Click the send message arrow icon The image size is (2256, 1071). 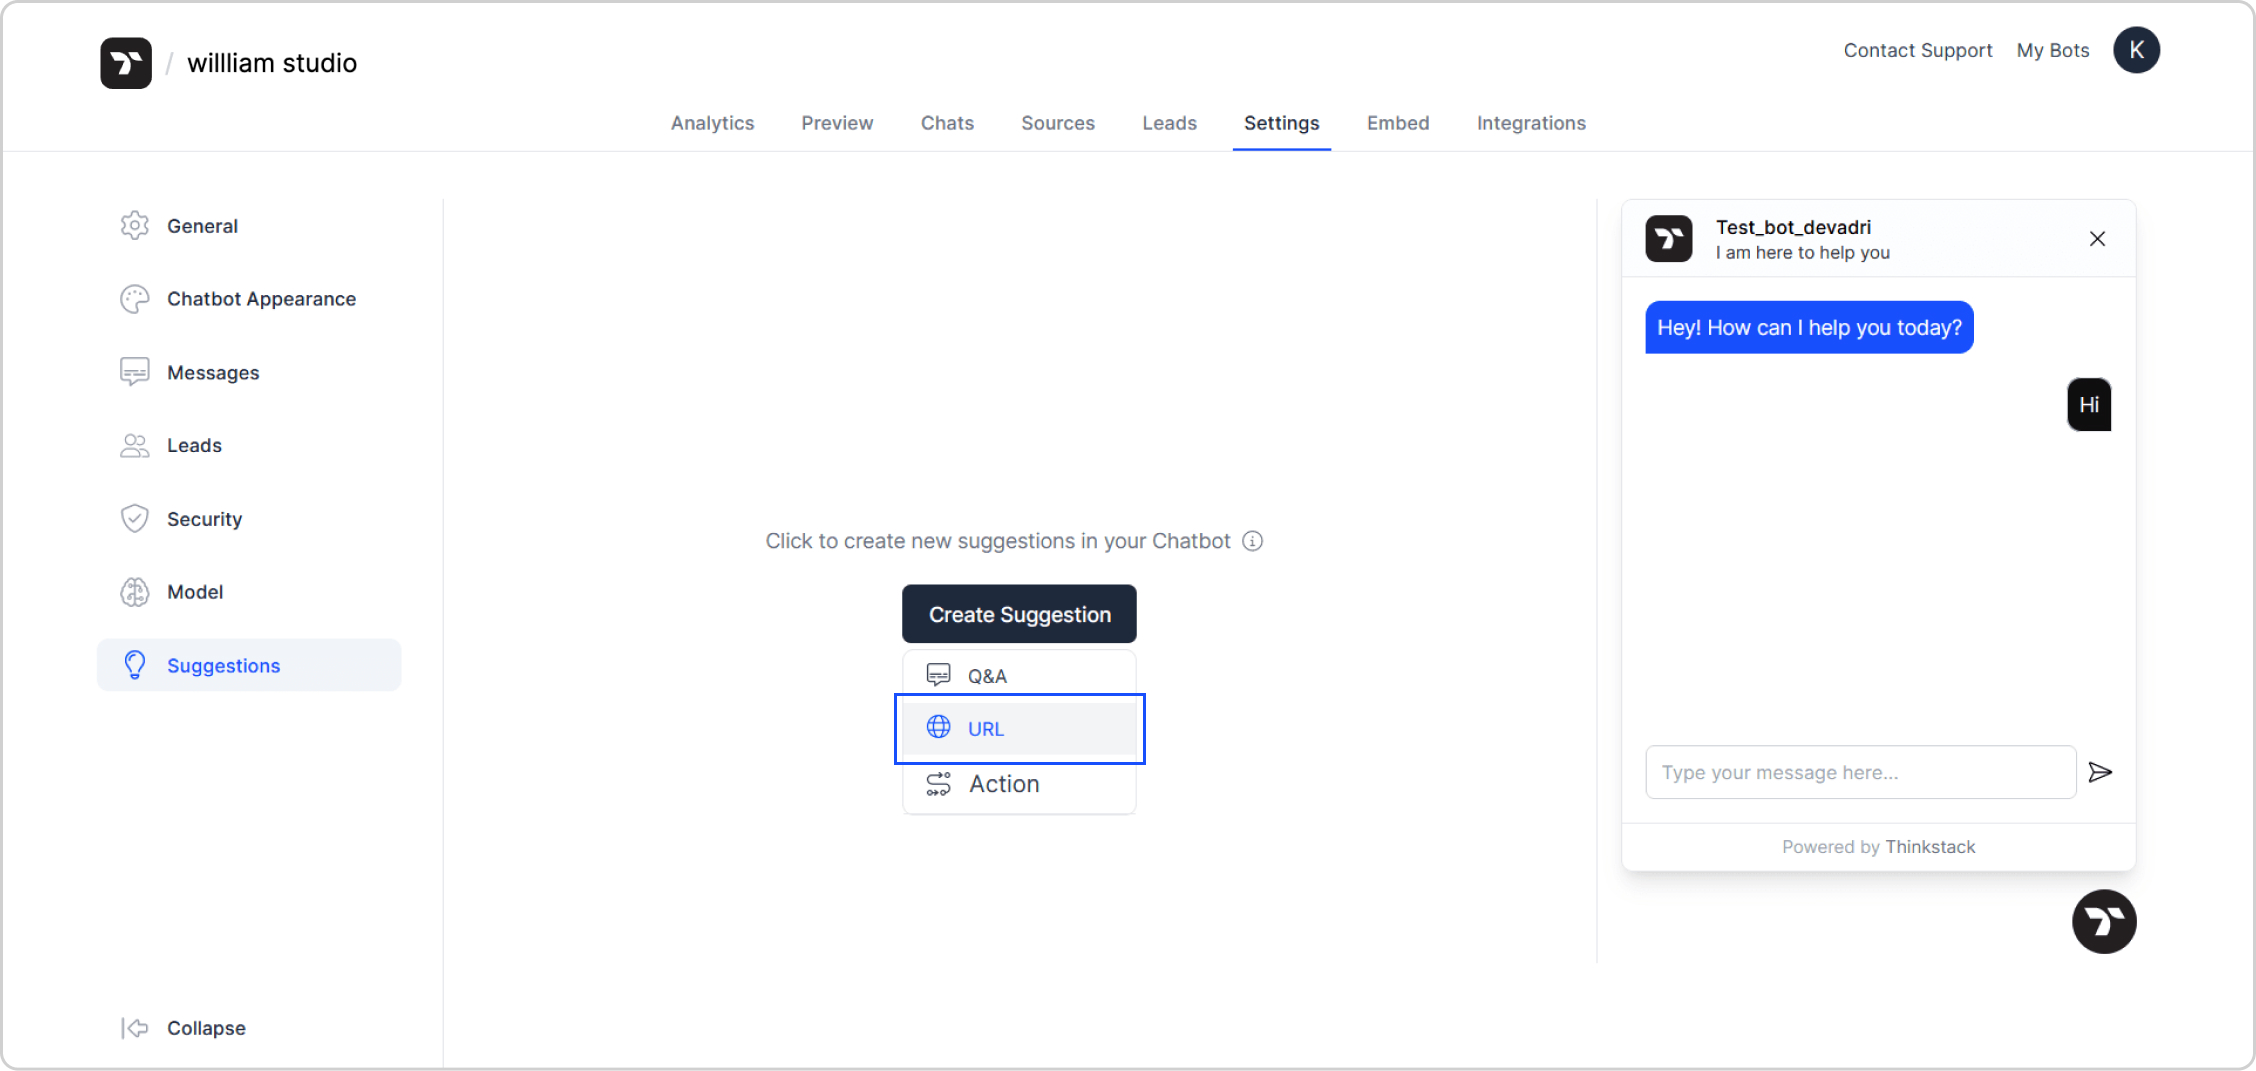2100,772
